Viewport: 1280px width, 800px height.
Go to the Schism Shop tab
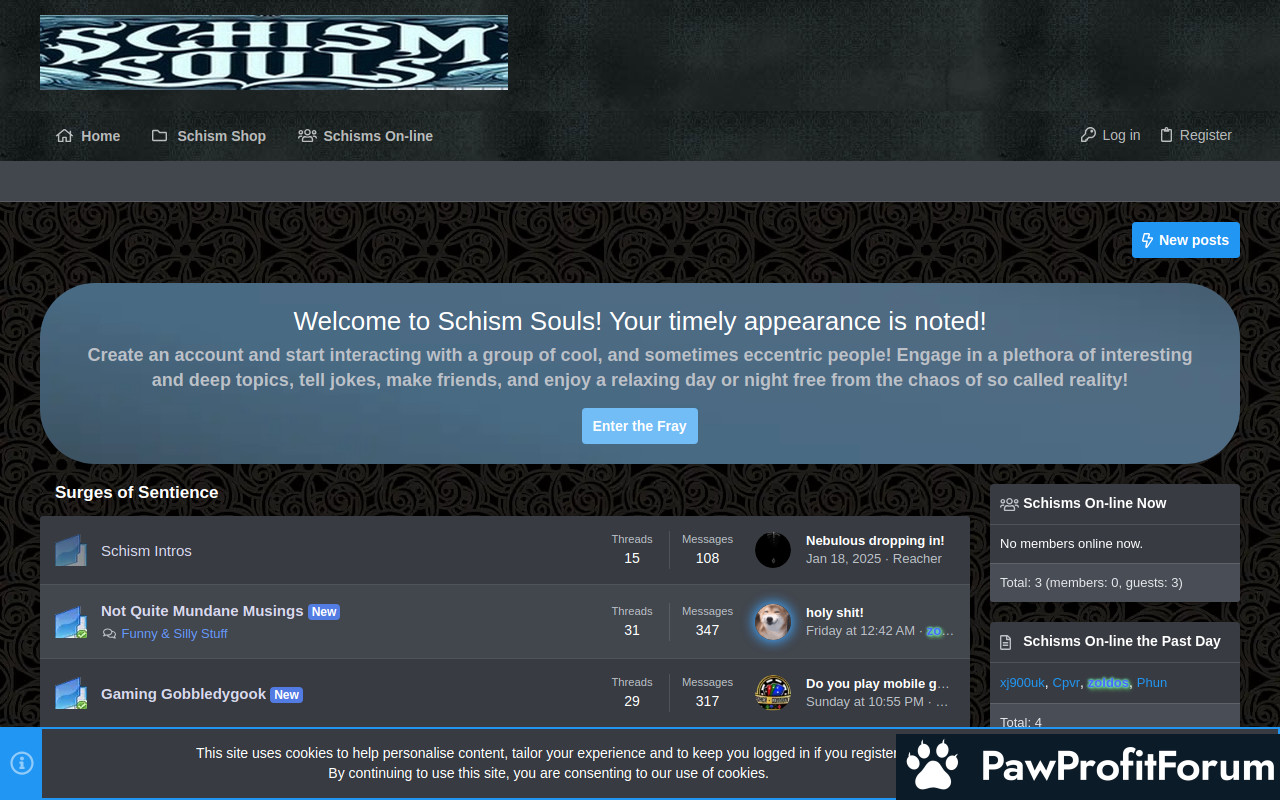point(209,136)
